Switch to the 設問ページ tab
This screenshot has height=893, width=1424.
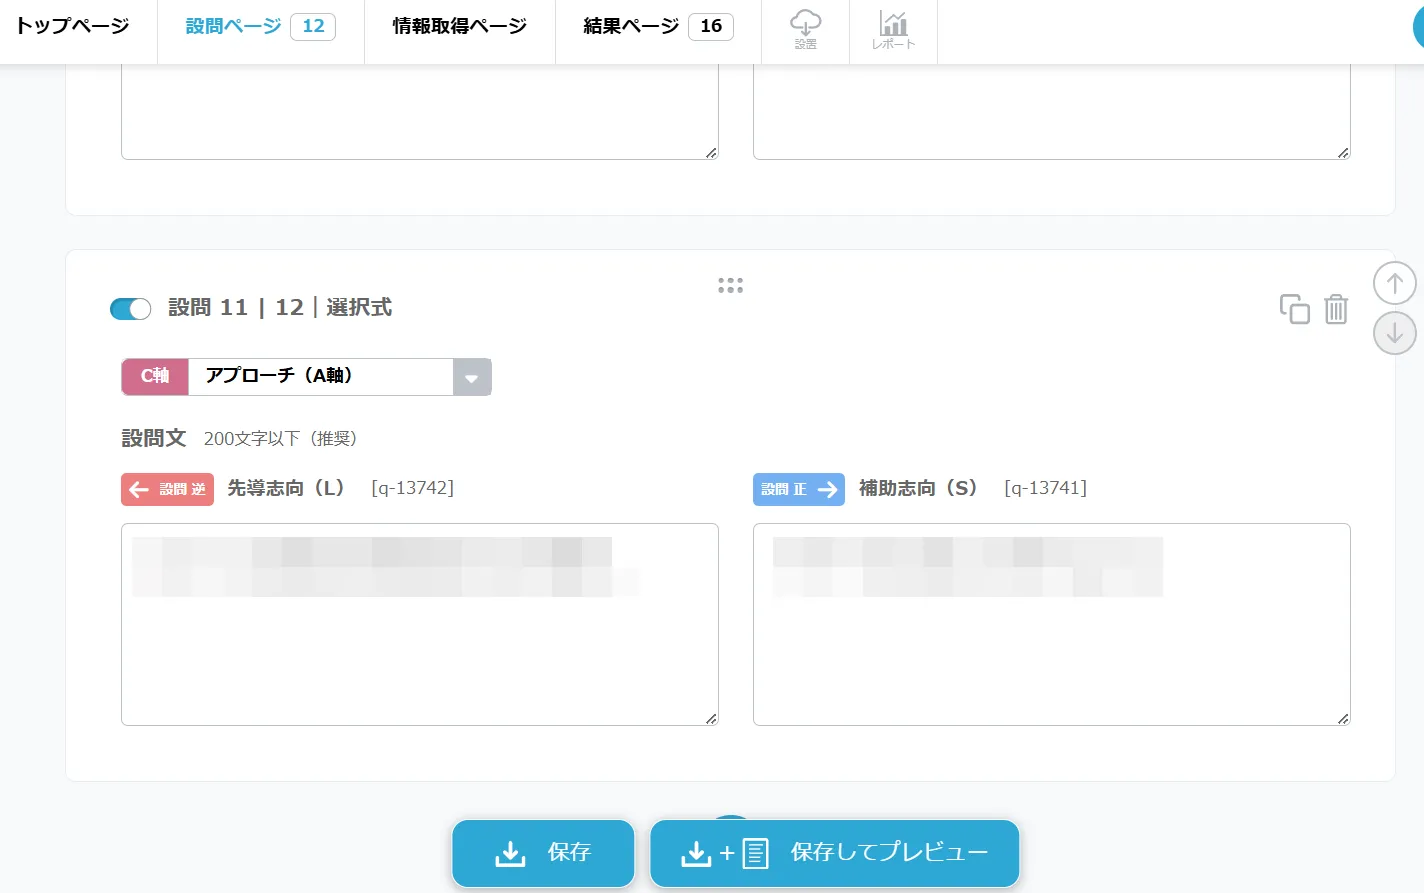coord(261,27)
